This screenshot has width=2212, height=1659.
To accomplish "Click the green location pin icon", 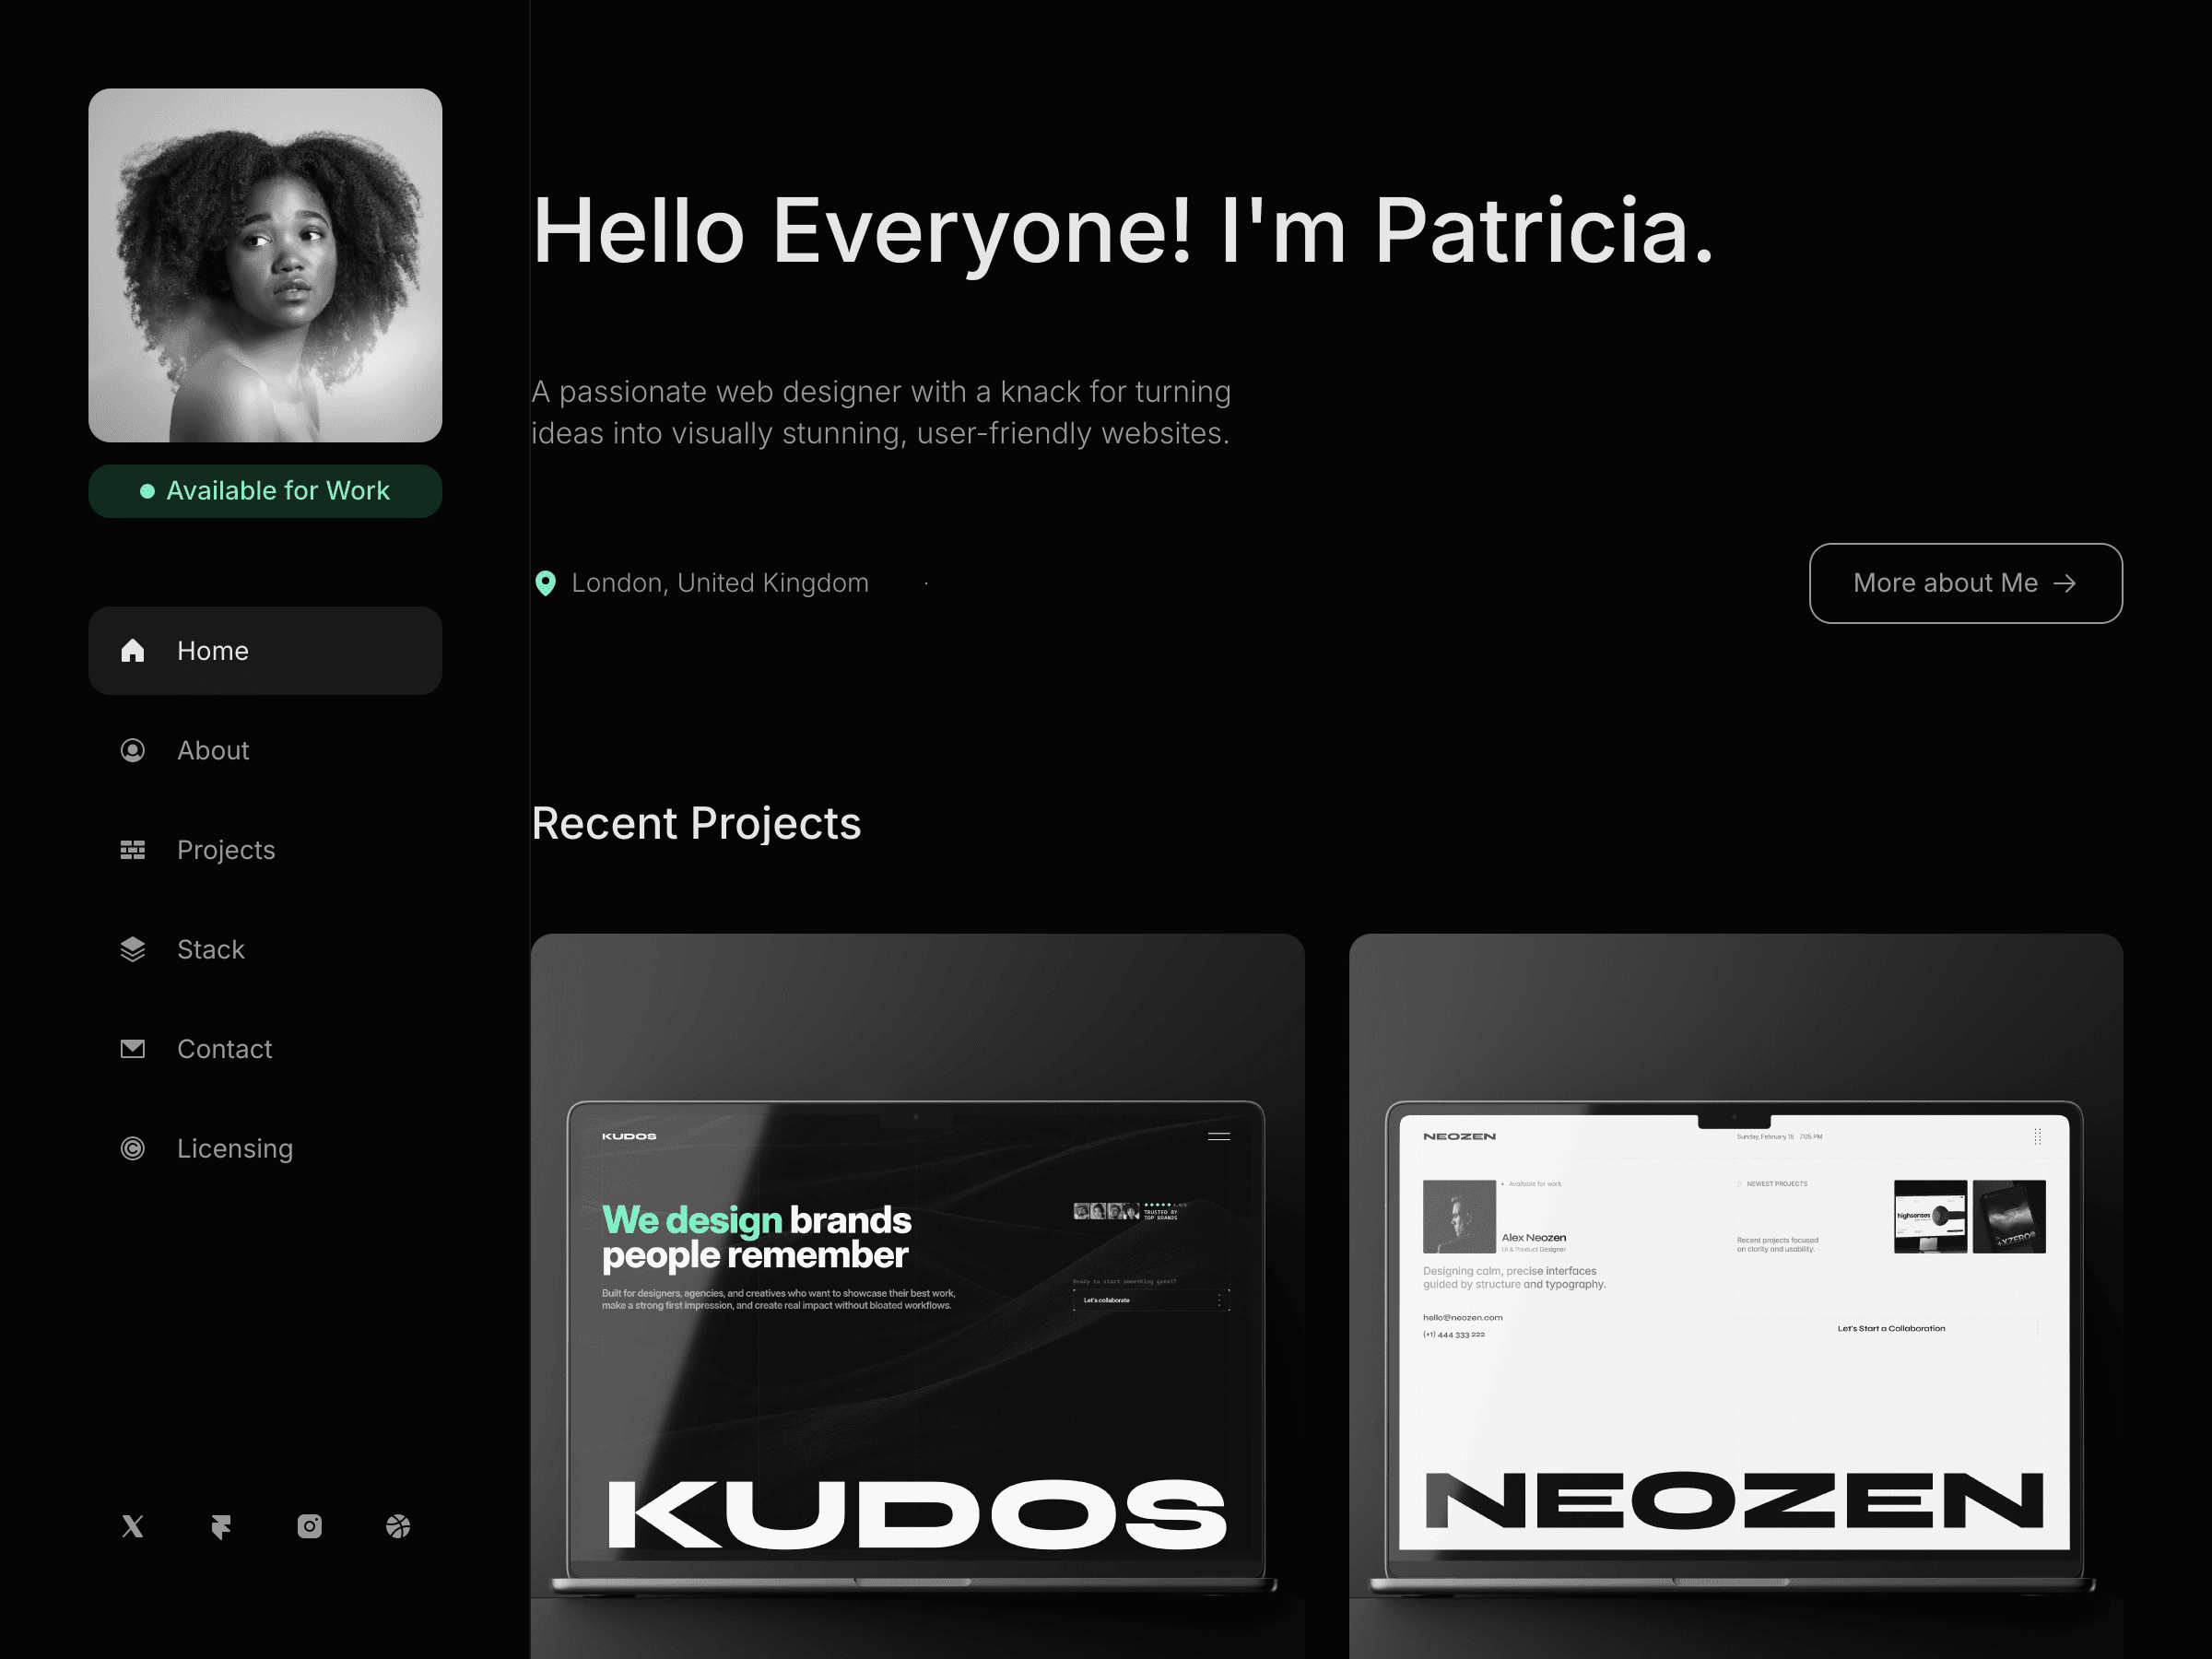I will (545, 583).
